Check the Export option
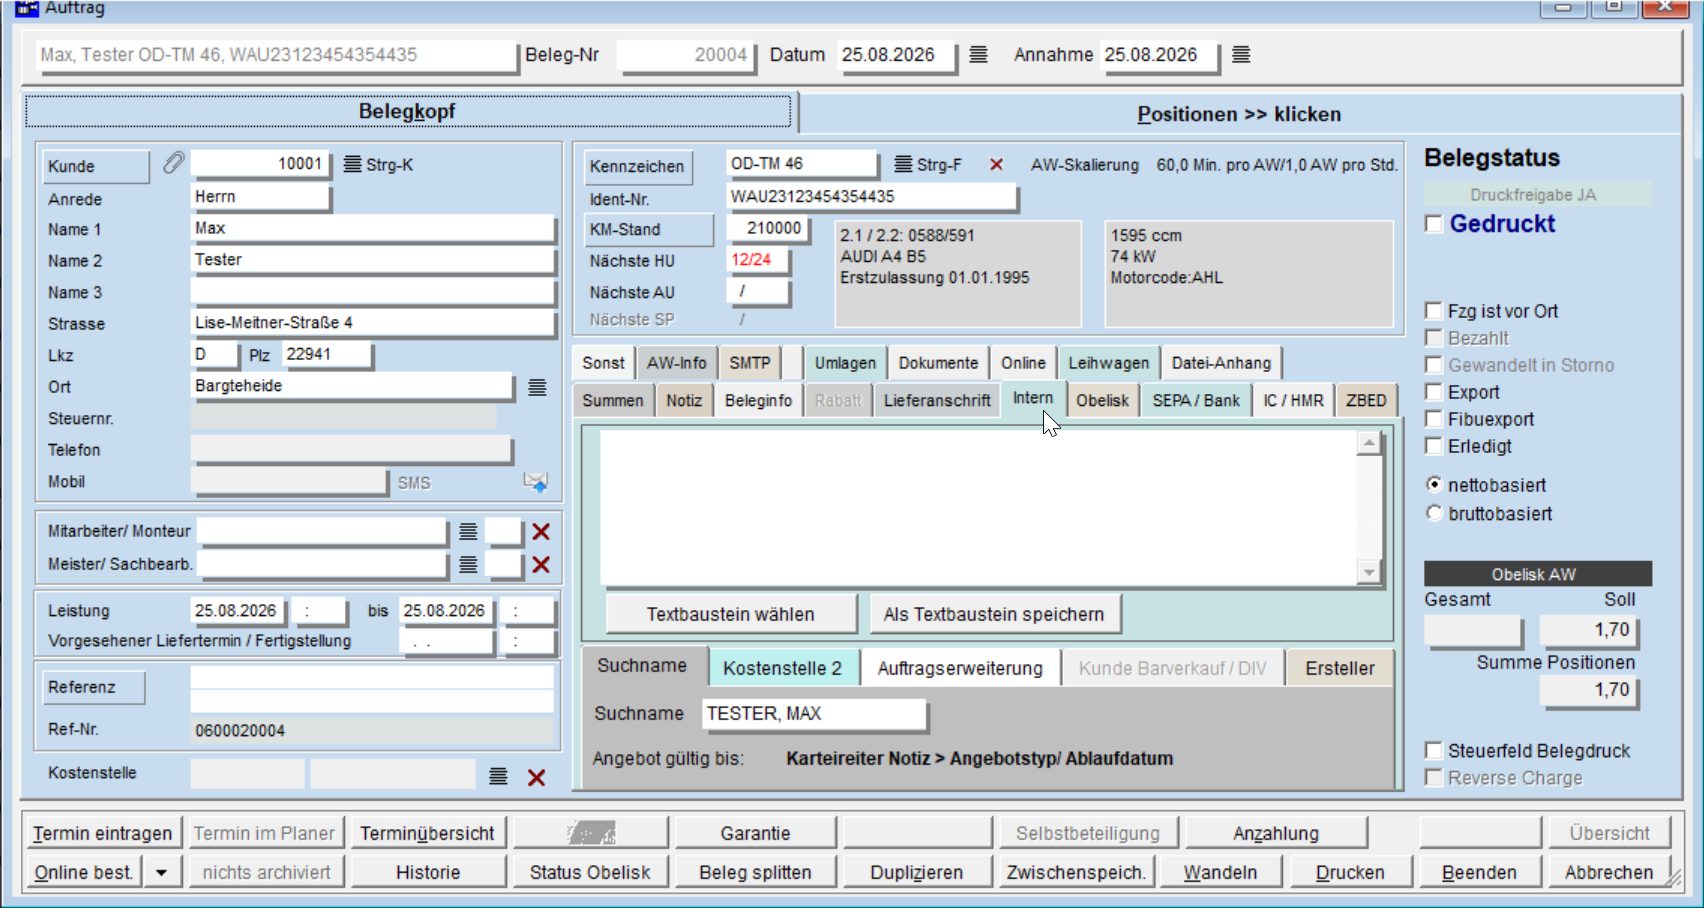 [x=1434, y=392]
